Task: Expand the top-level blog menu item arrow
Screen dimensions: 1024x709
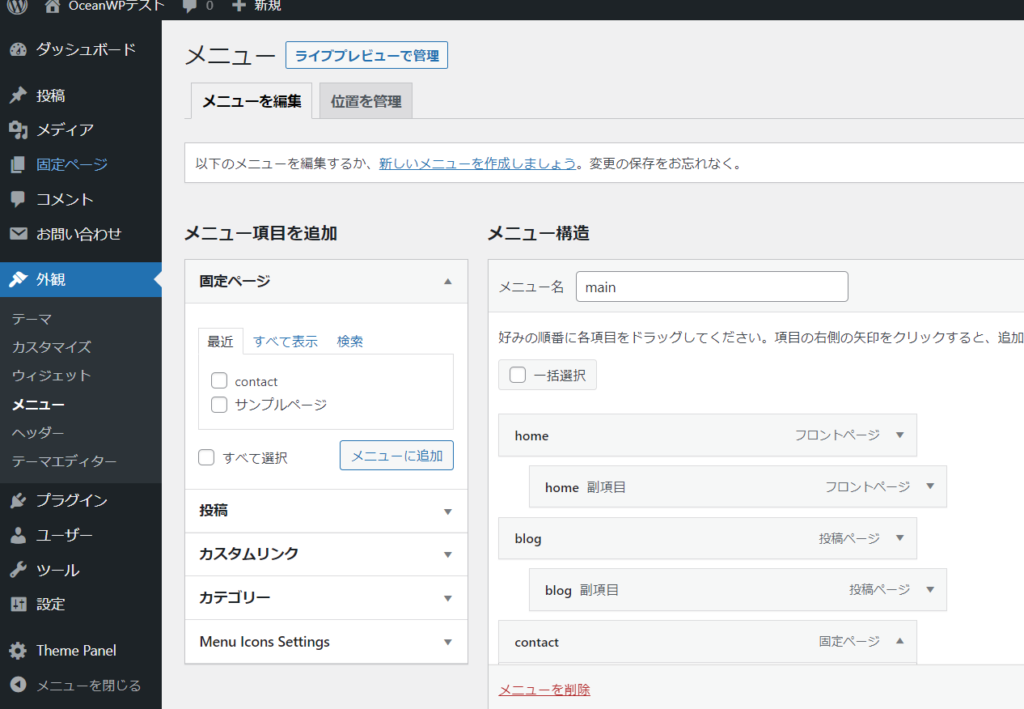Action: coord(900,538)
